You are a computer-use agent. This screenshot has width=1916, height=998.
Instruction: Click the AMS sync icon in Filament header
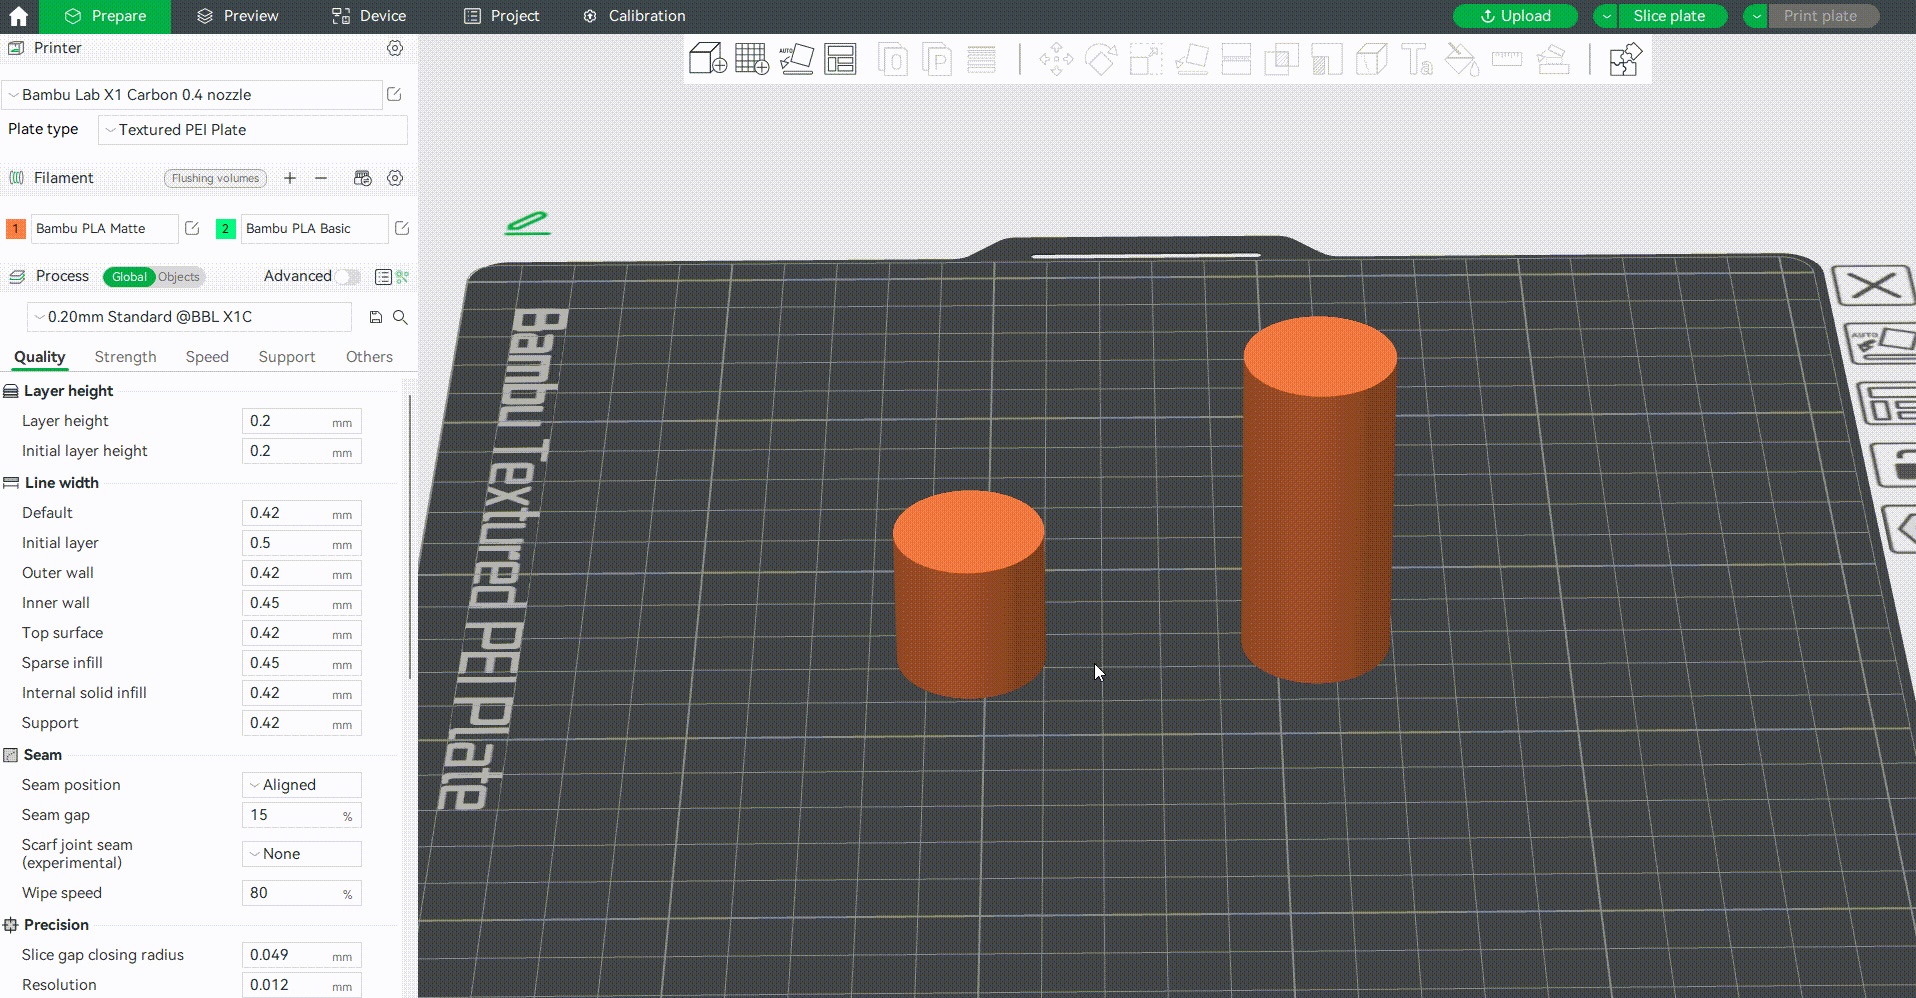point(363,178)
